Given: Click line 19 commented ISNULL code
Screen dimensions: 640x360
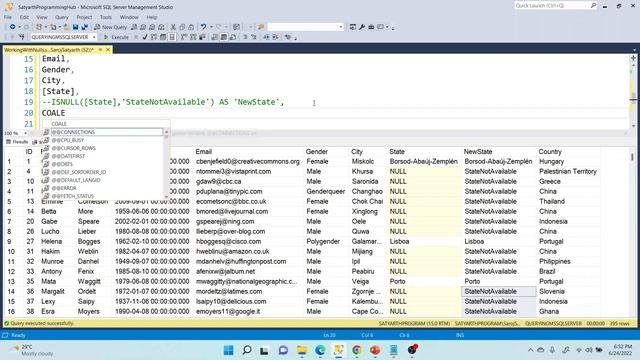Looking at the screenshot, I should (x=163, y=102).
